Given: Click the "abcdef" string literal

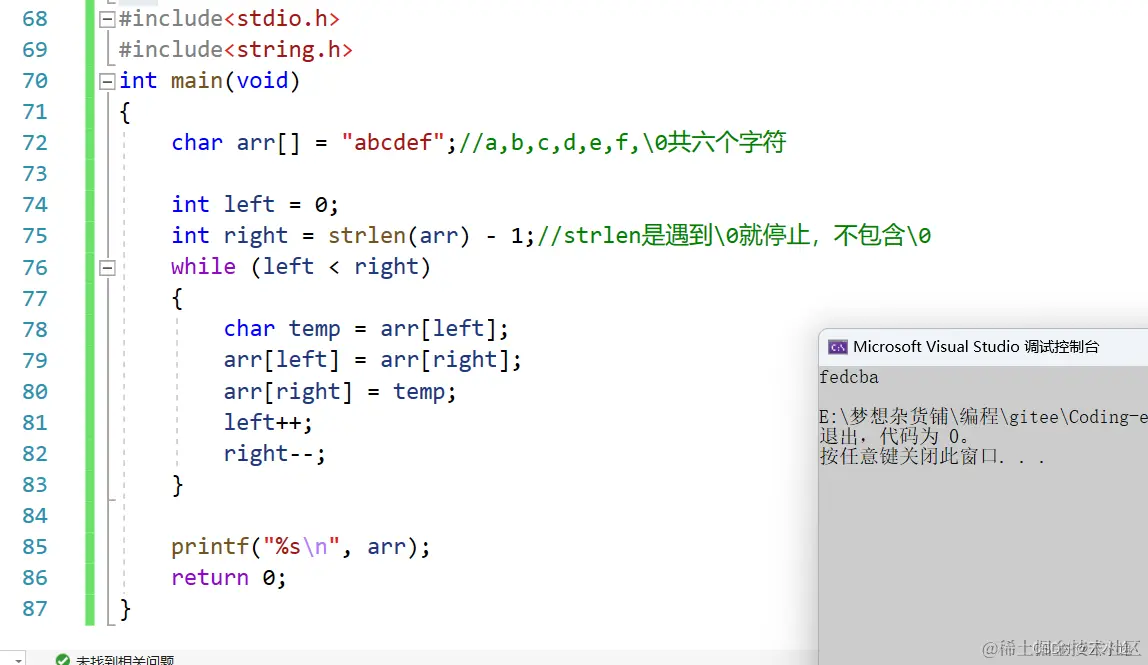Looking at the screenshot, I should (x=393, y=141).
